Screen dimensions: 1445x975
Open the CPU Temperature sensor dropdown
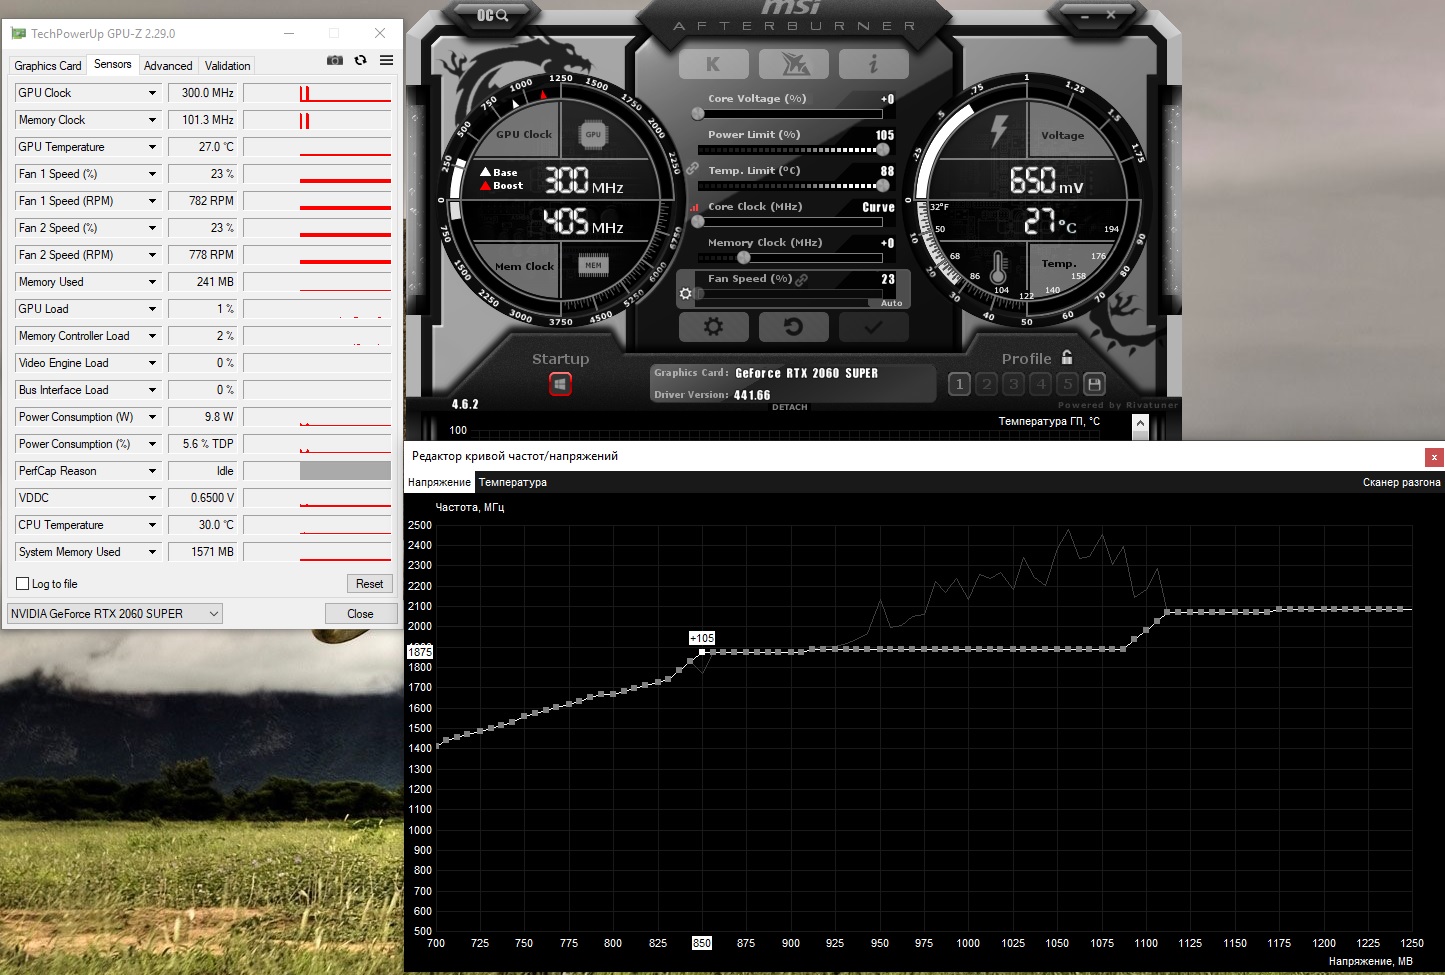(152, 525)
